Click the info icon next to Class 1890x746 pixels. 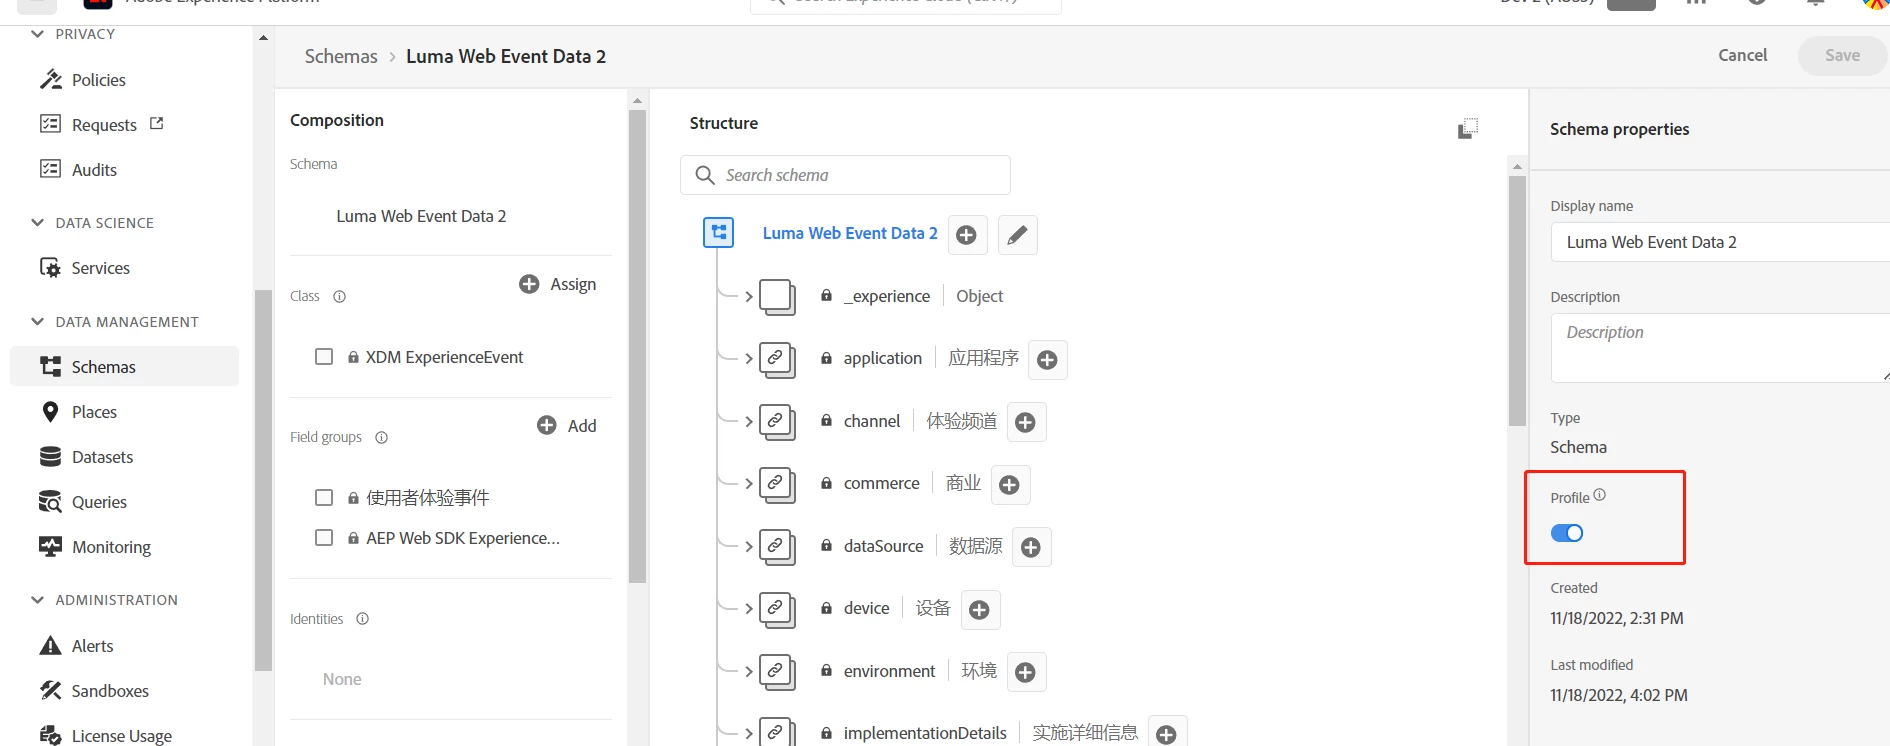339,296
